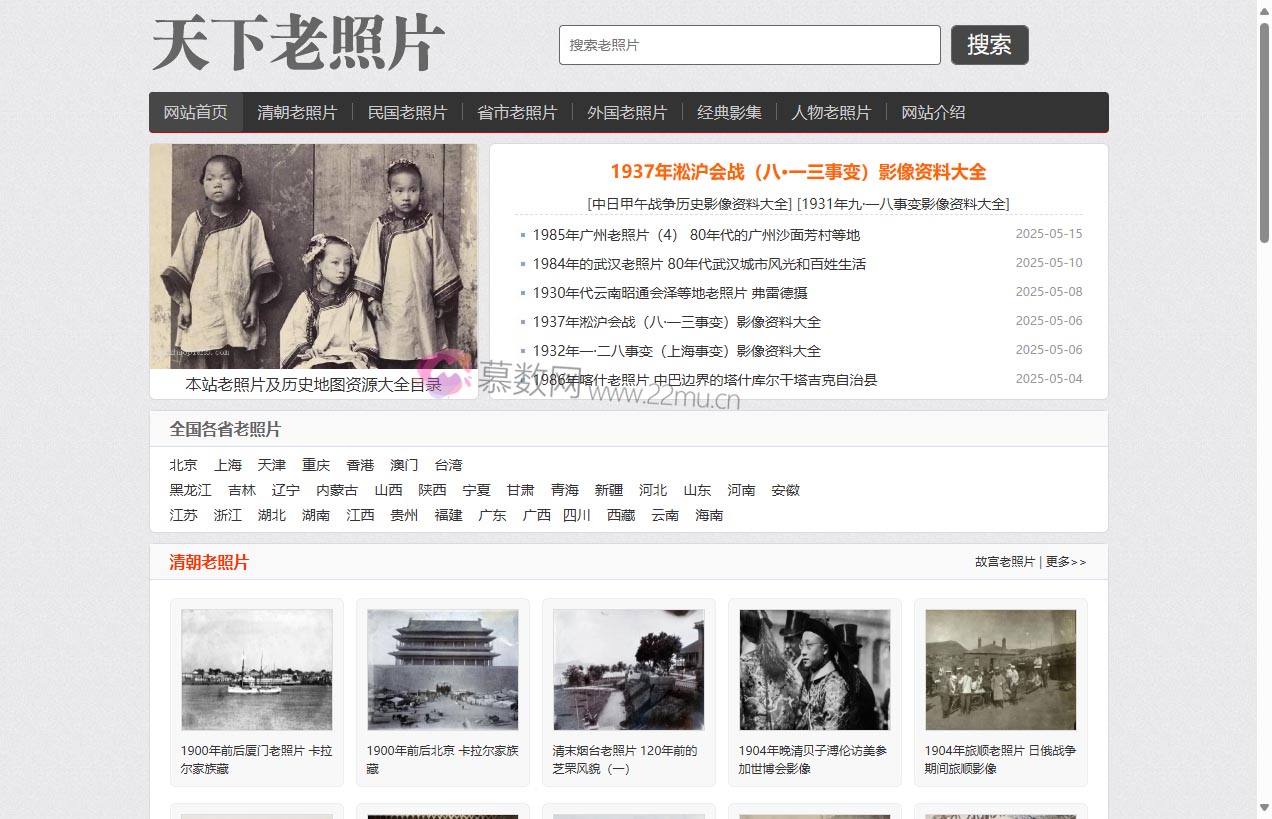Click 更多>> in the 清朝老照片 section
The height and width of the screenshot is (819, 1272).
[1066, 562]
